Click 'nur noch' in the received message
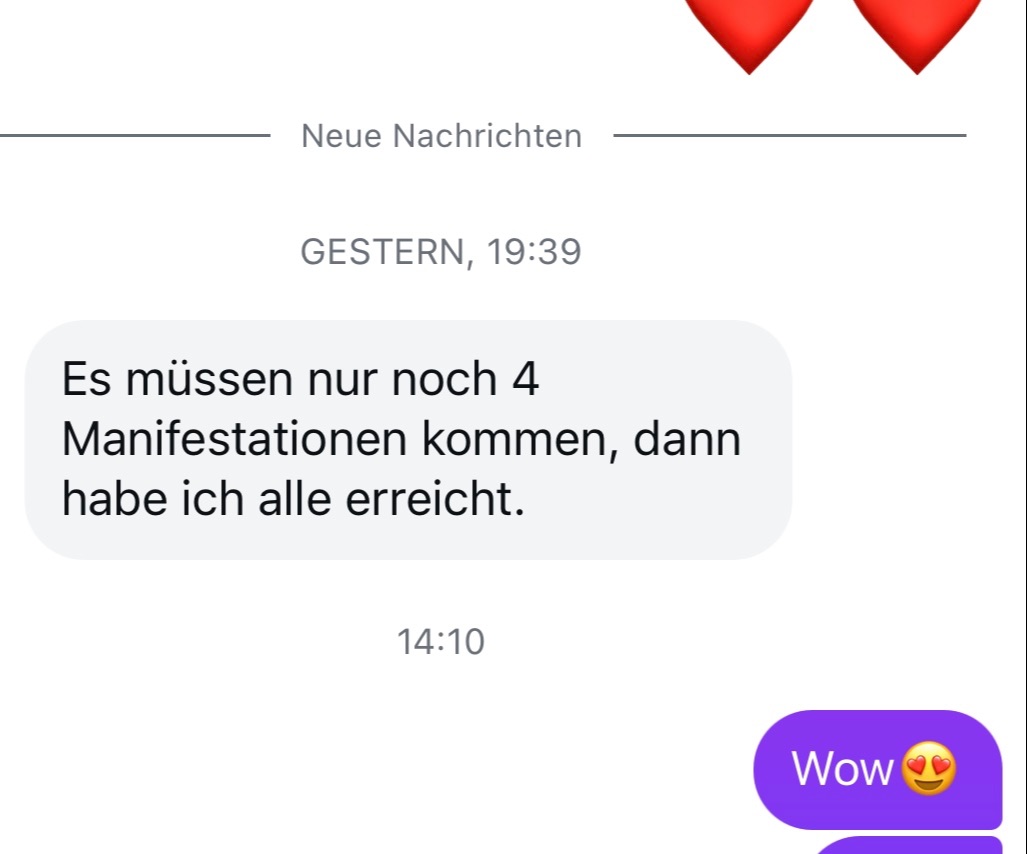 [402, 379]
